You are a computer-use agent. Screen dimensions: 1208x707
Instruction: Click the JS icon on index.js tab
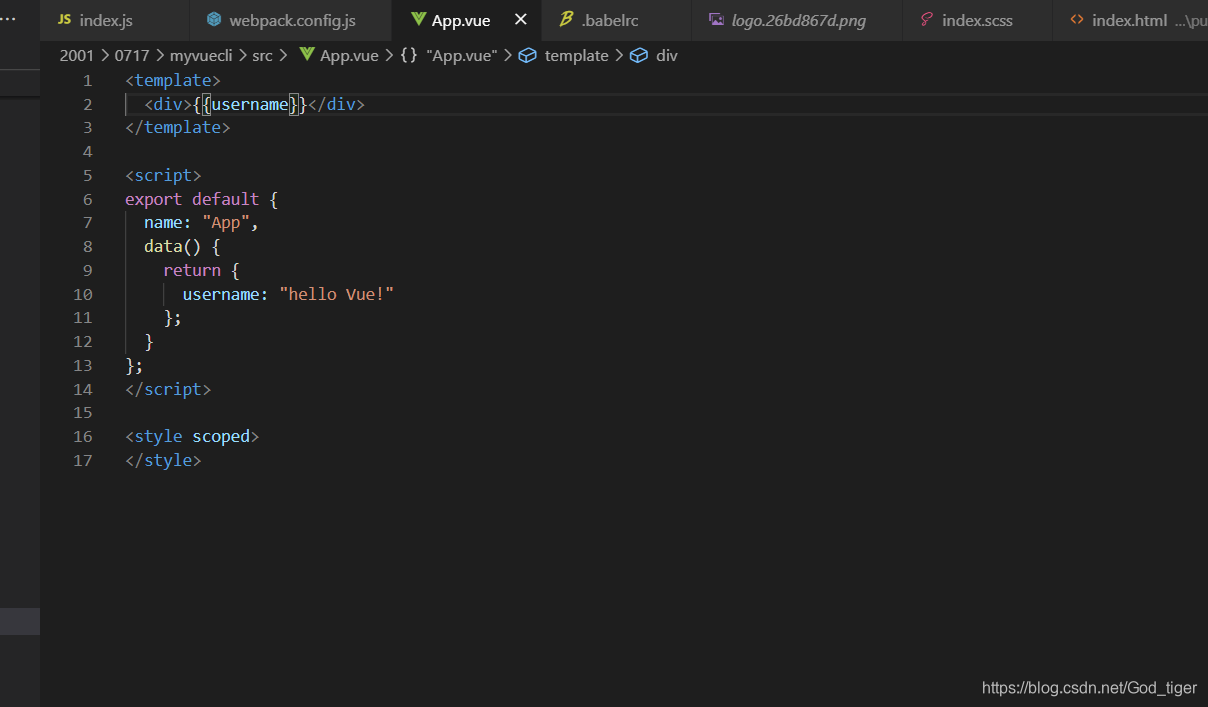(64, 20)
